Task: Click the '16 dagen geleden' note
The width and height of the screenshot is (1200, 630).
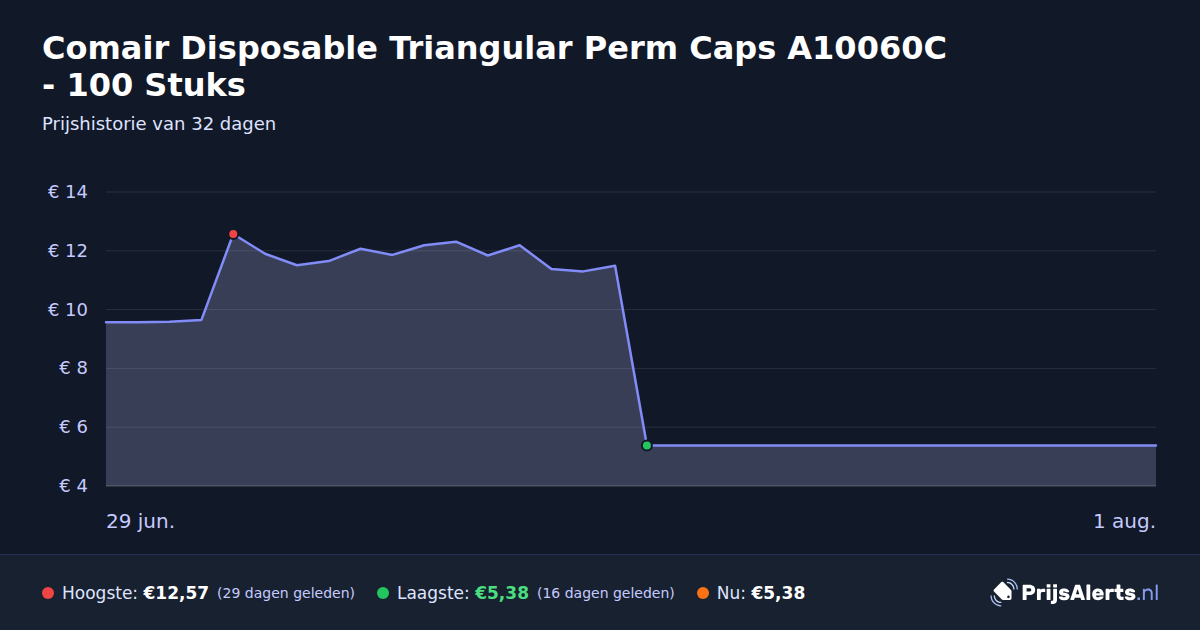Action: tap(606, 593)
